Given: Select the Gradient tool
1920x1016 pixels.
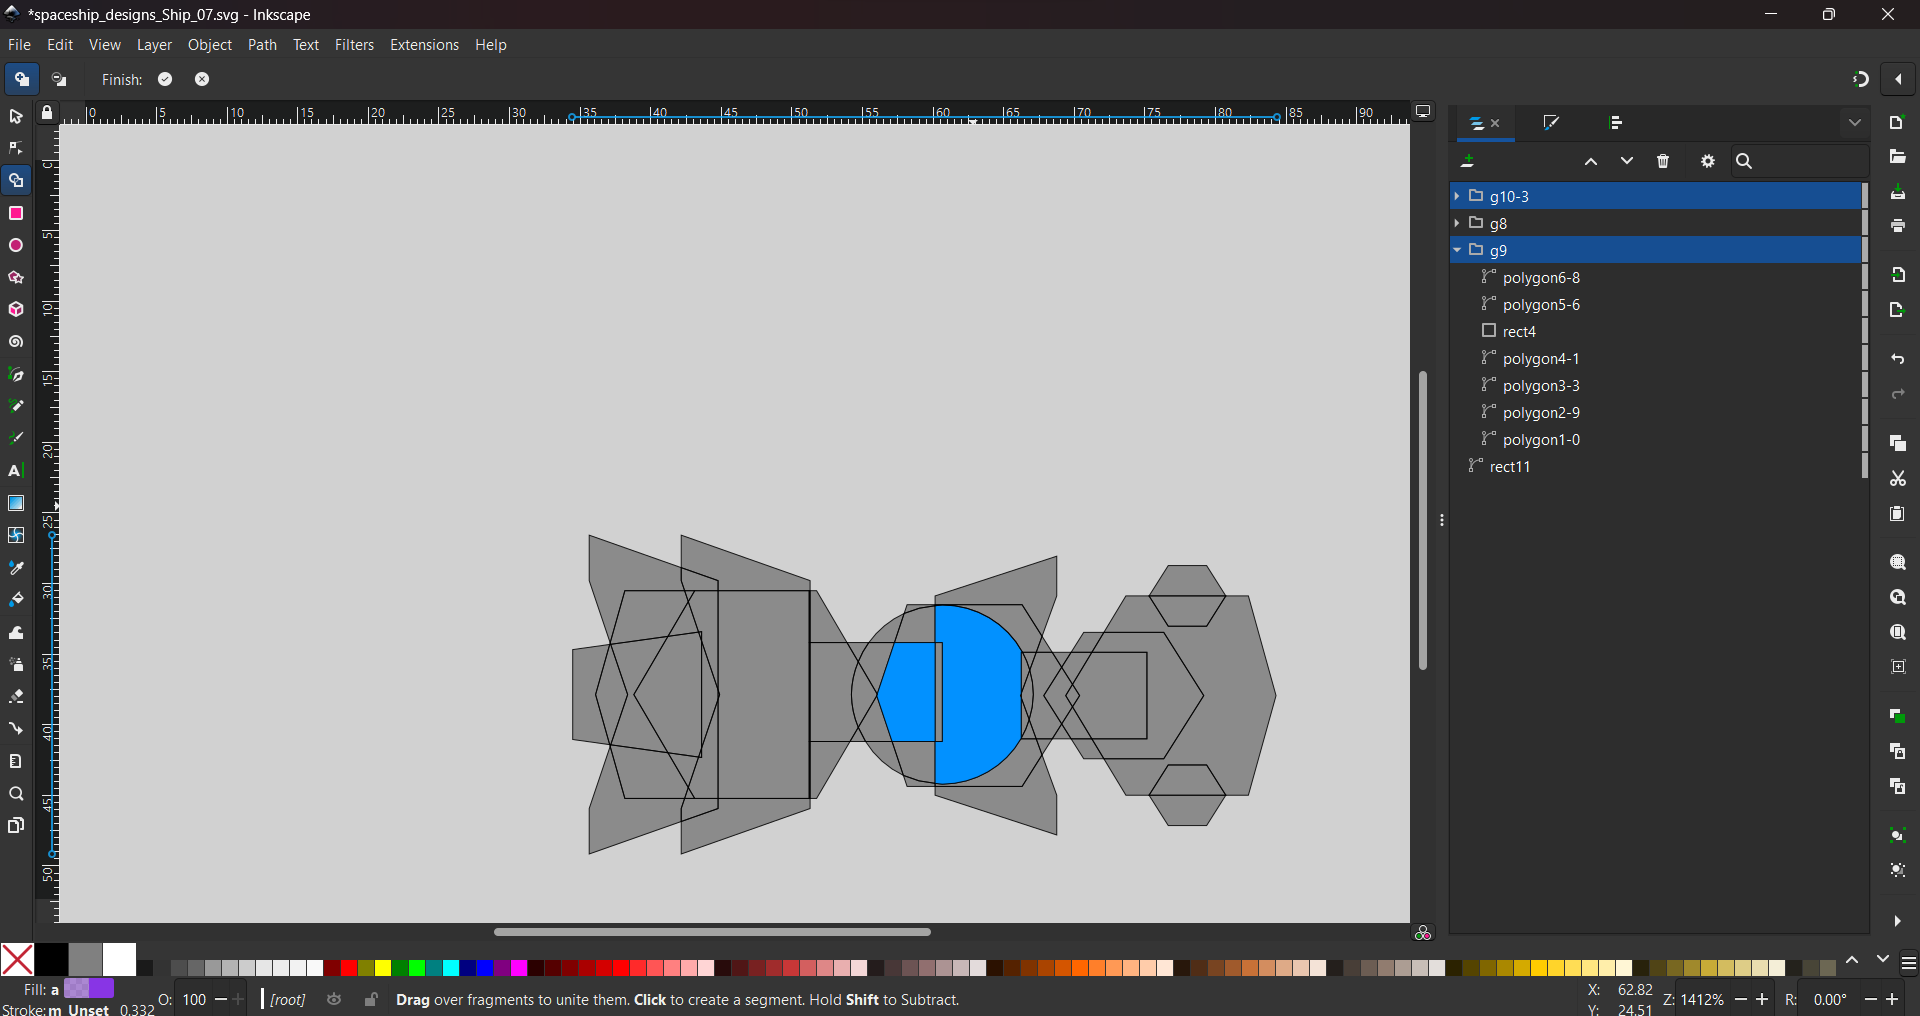Looking at the screenshot, I should (x=16, y=503).
